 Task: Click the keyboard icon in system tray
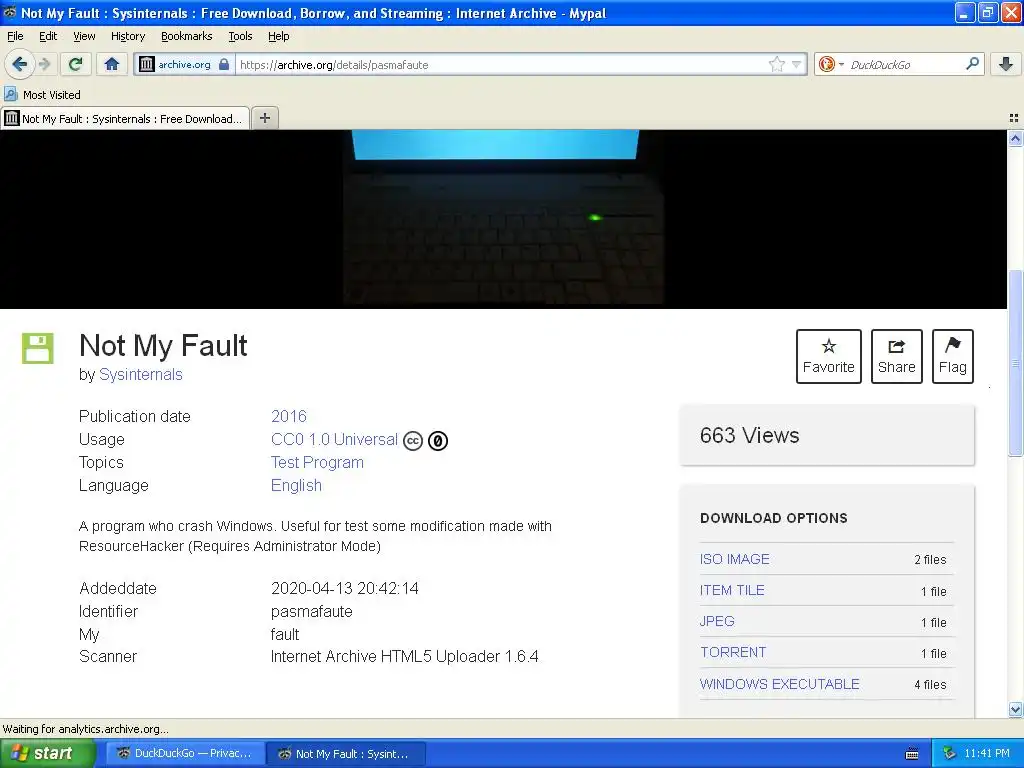[912, 754]
